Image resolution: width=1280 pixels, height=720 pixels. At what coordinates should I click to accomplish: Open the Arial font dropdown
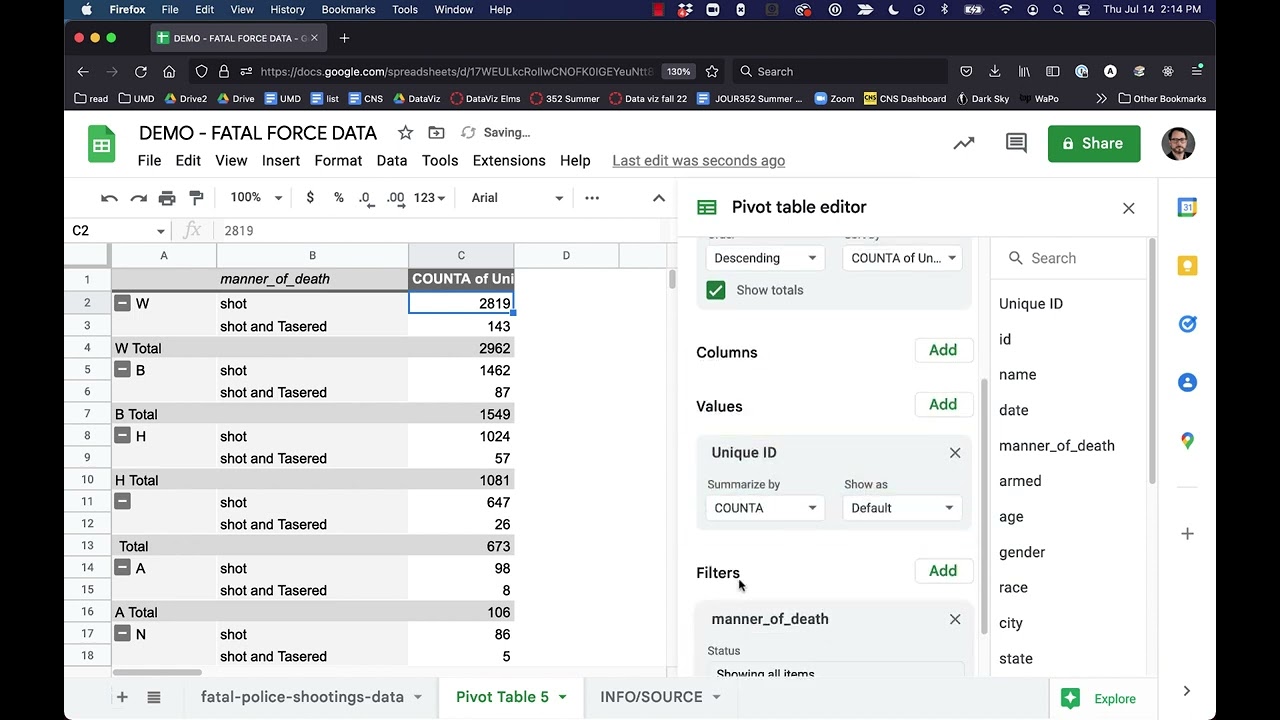[x=517, y=198]
